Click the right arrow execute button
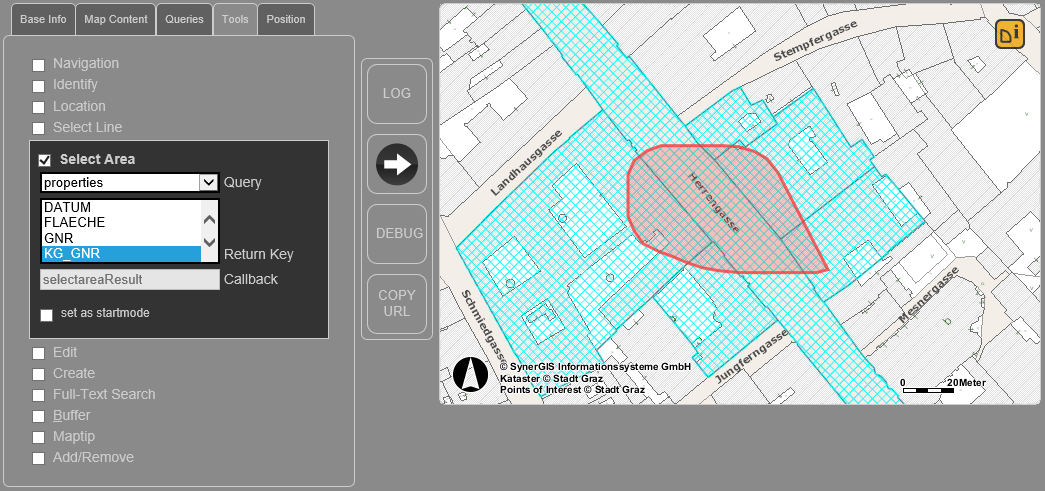The image size is (1045, 491). click(x=397, y=165)
